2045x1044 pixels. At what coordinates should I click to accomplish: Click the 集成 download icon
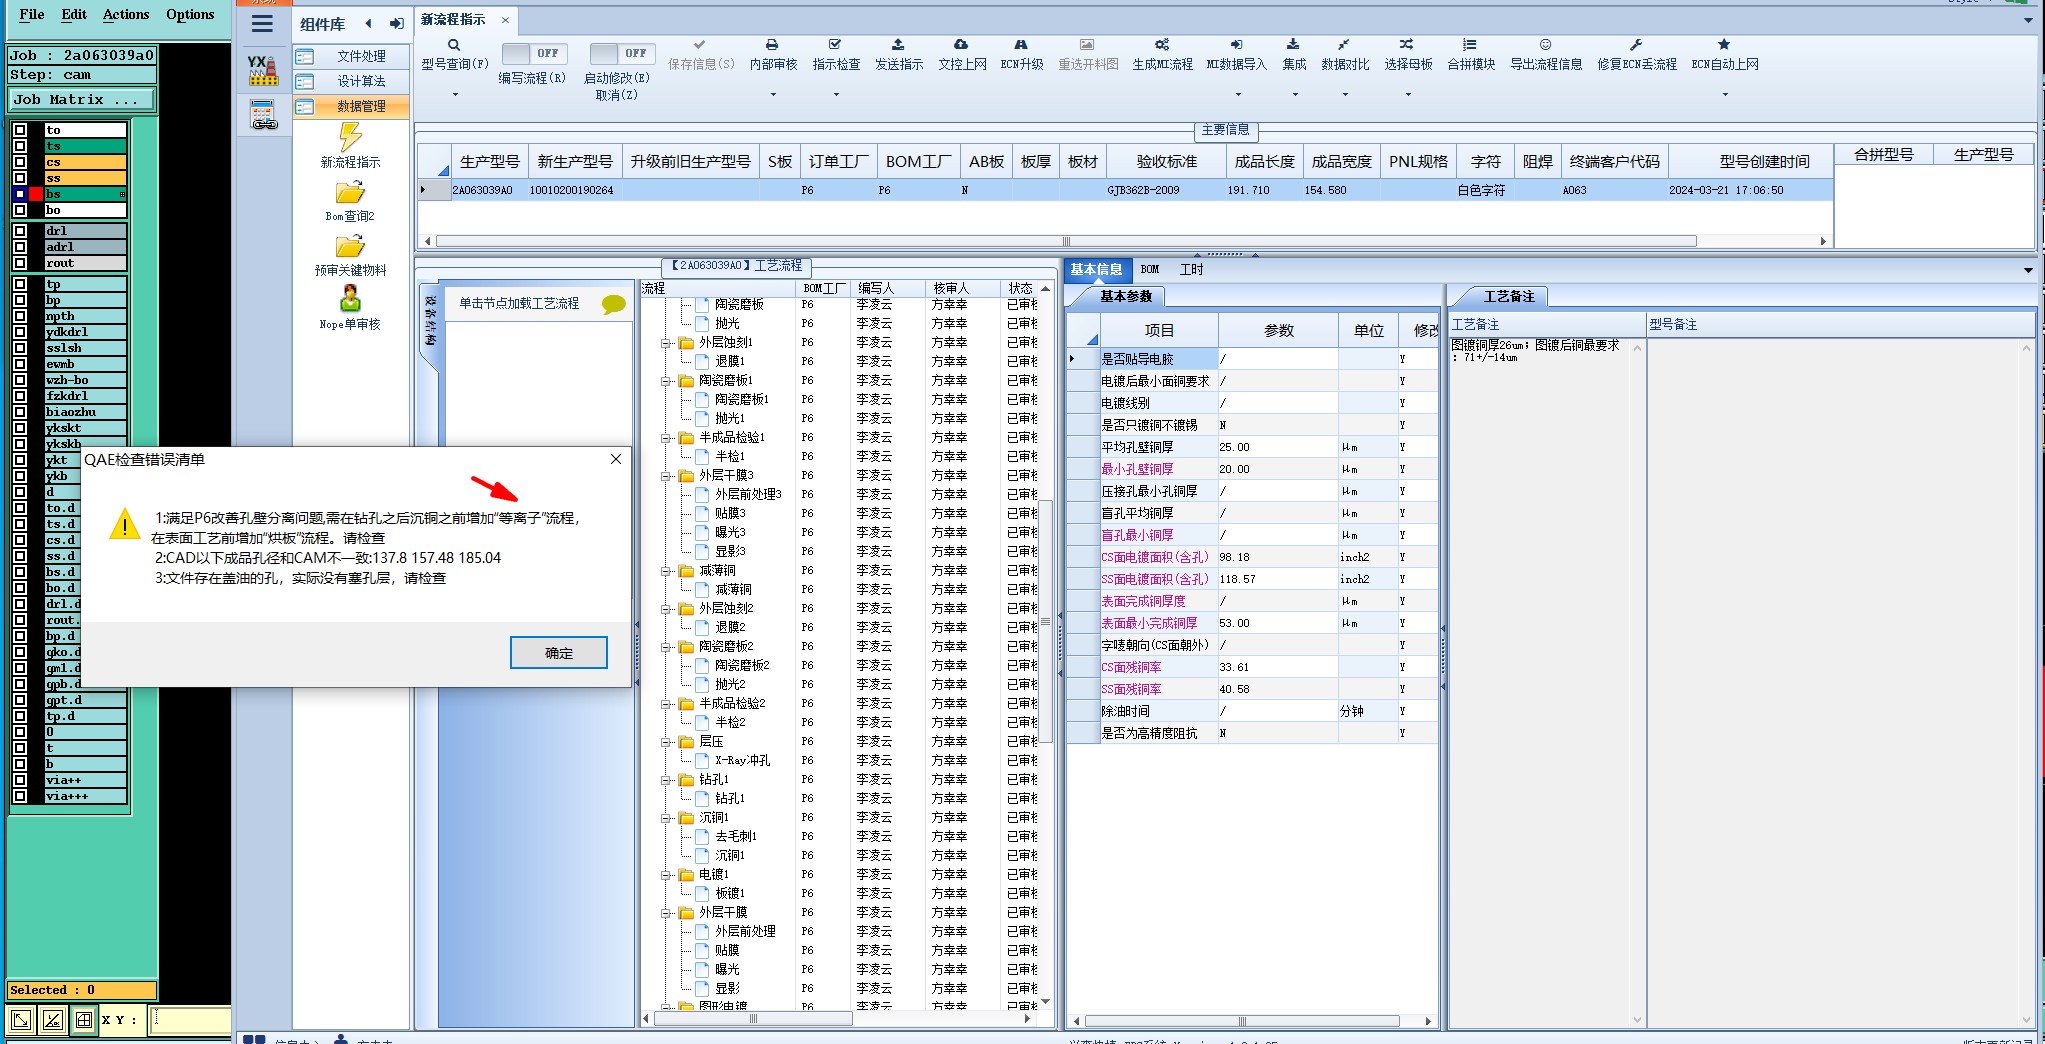pyautogui.click(x=1293, y=45)
